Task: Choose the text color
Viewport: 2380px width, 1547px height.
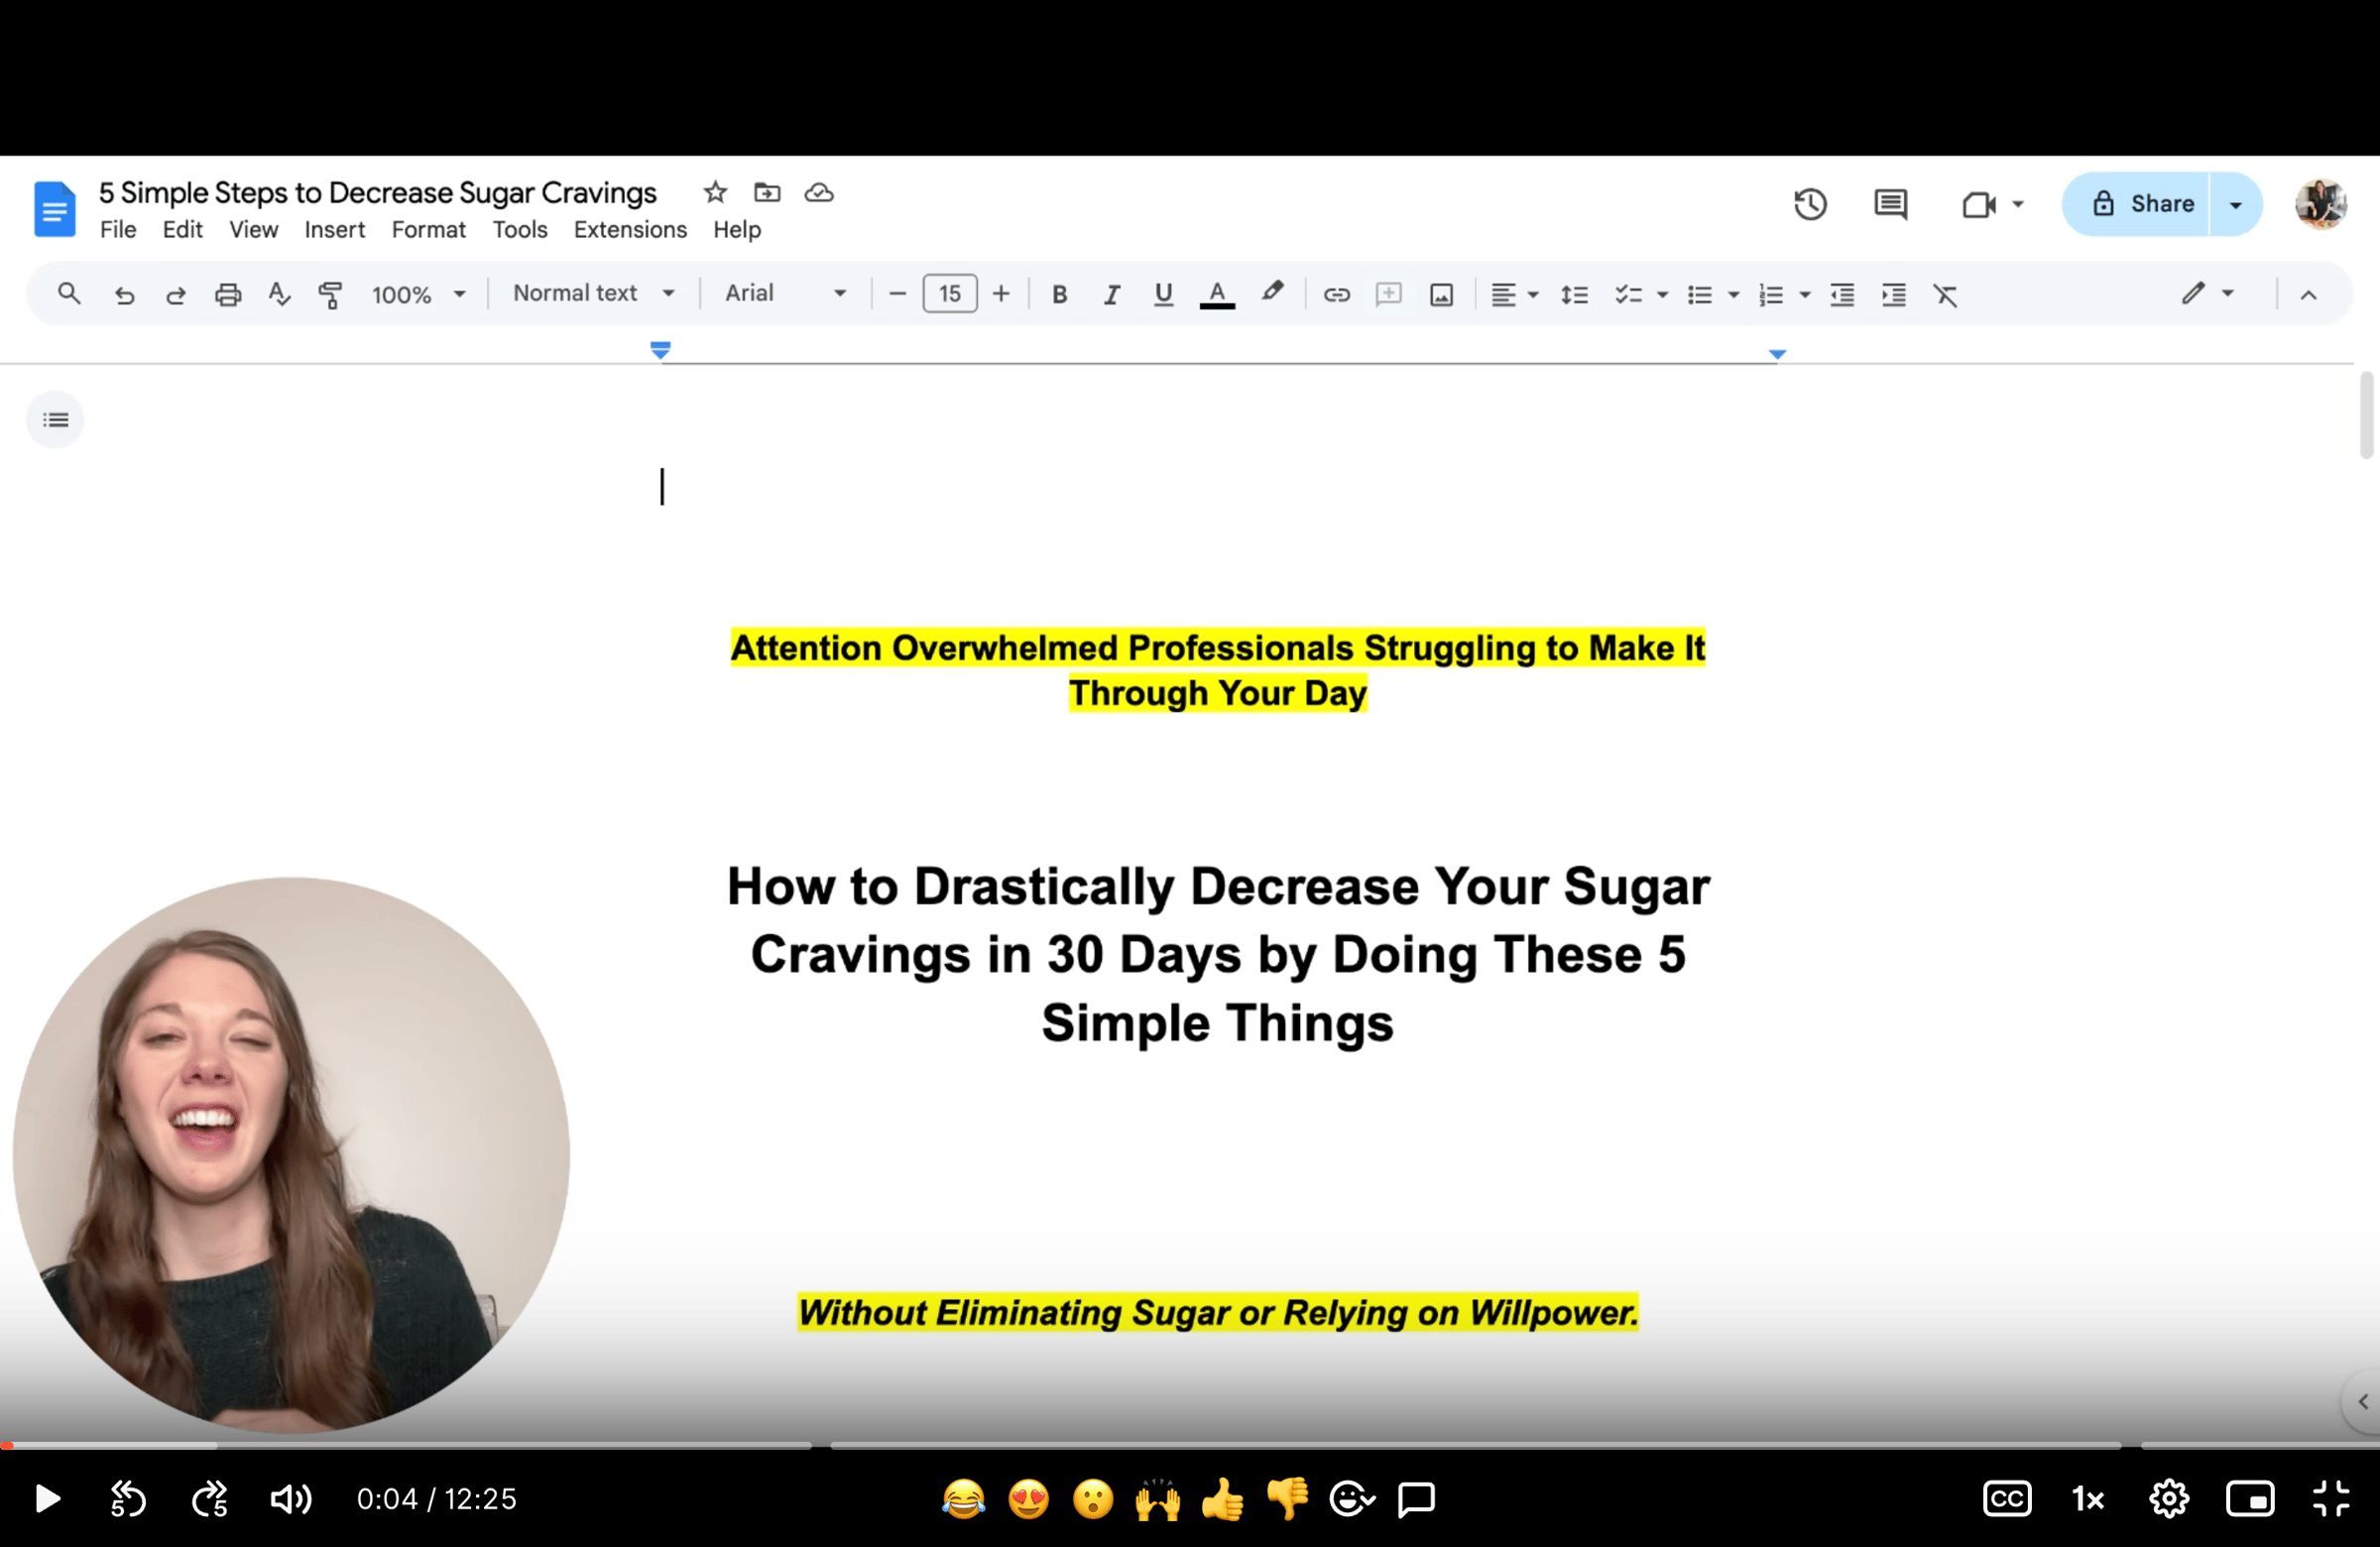Action: pyautogui.click(x=1217, y=295)
